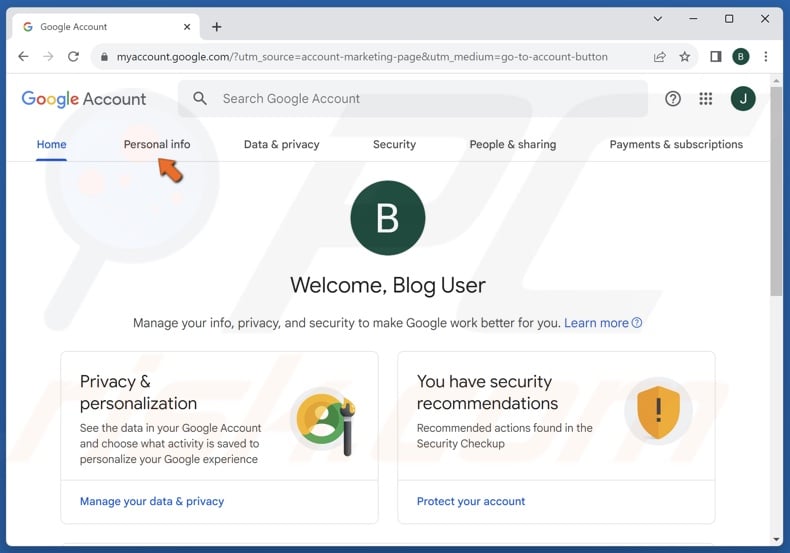Open the Google apps grid
The height and width of the screenshot is (553, 790).
pyautogui.click(x=706, y=99)
